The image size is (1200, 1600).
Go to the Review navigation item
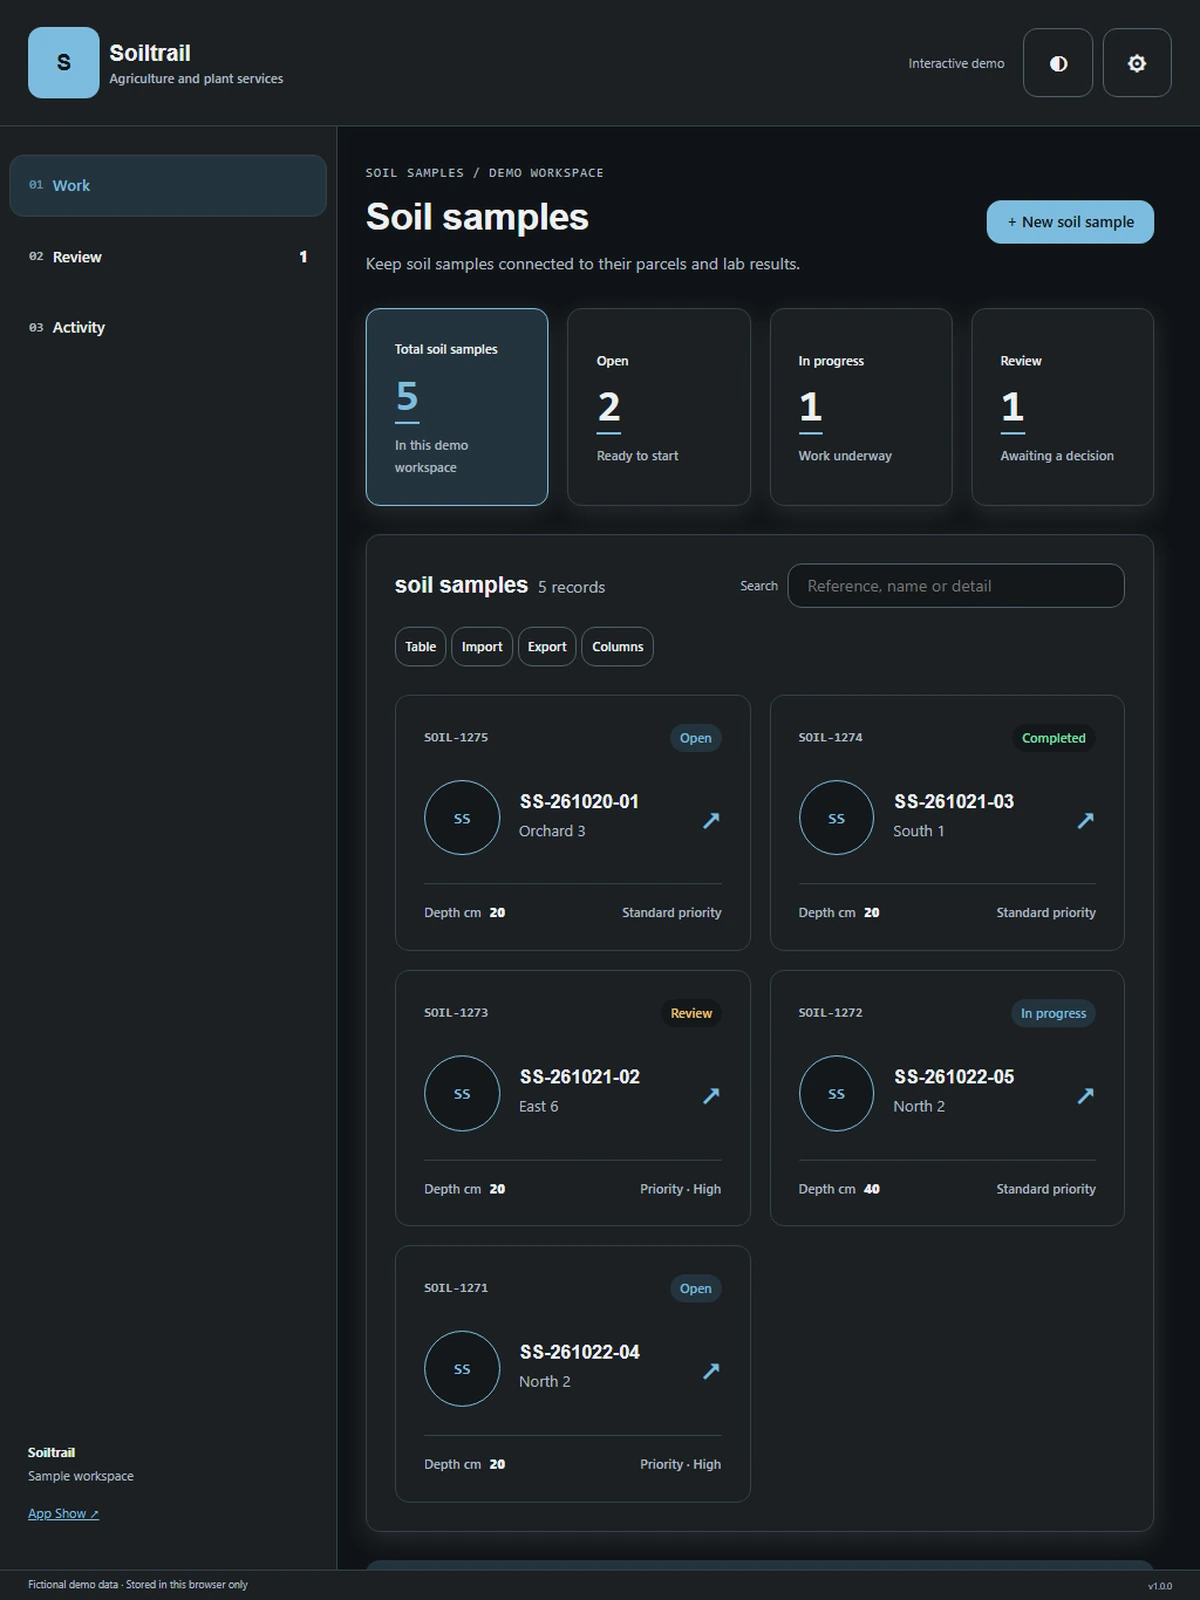pos(168,257)
